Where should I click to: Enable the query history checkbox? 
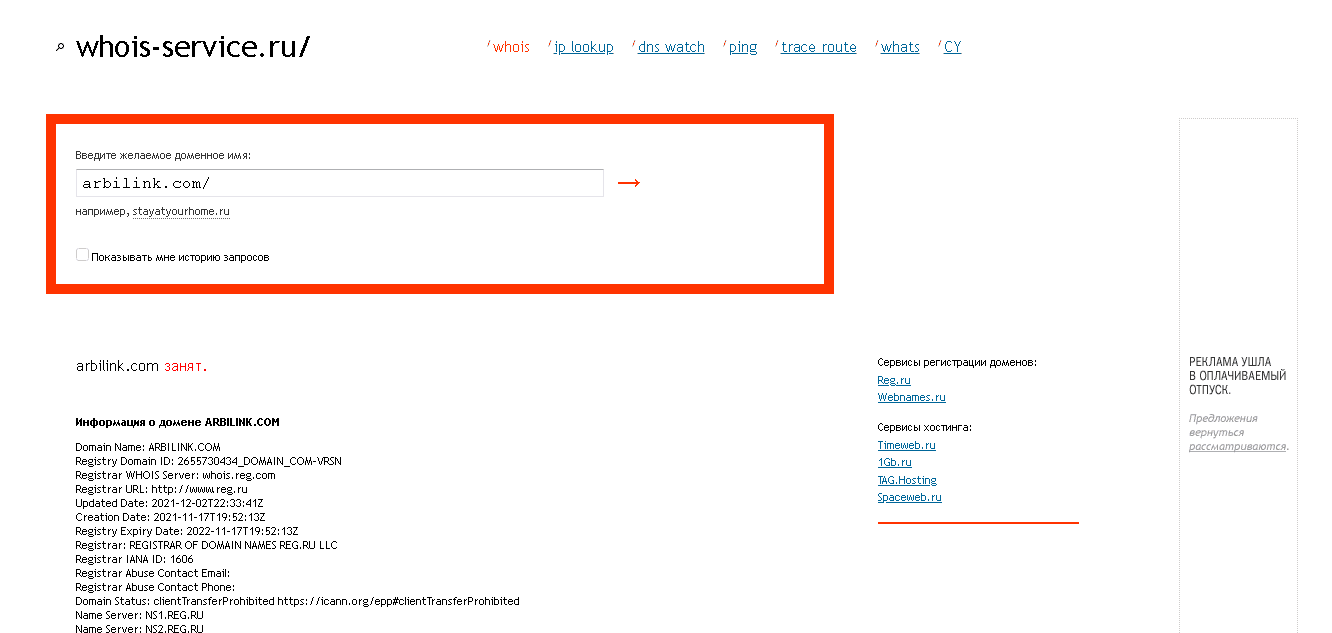(x=83, y=256)
